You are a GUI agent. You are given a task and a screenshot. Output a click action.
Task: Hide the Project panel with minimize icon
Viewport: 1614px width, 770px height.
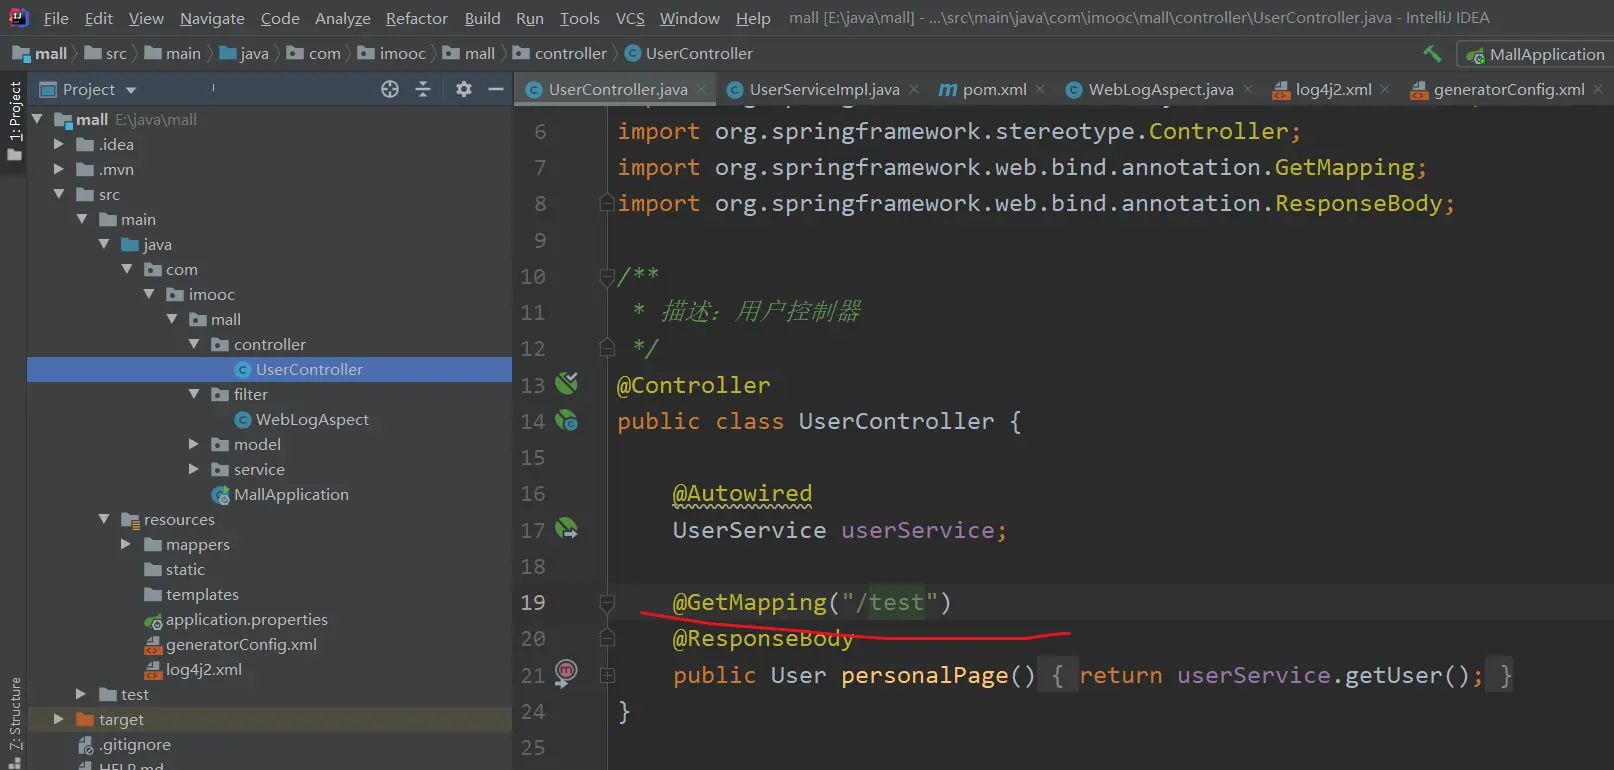click(495, 89)
